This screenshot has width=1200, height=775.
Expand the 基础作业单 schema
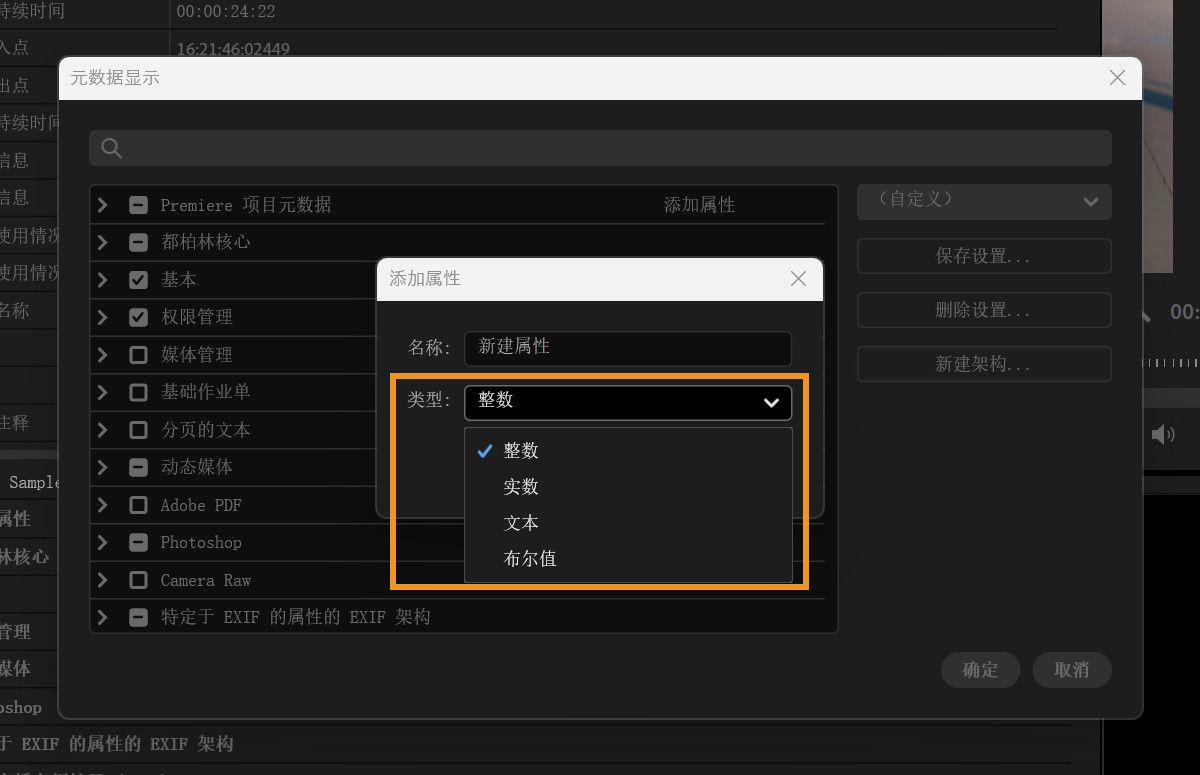point(103,392)
